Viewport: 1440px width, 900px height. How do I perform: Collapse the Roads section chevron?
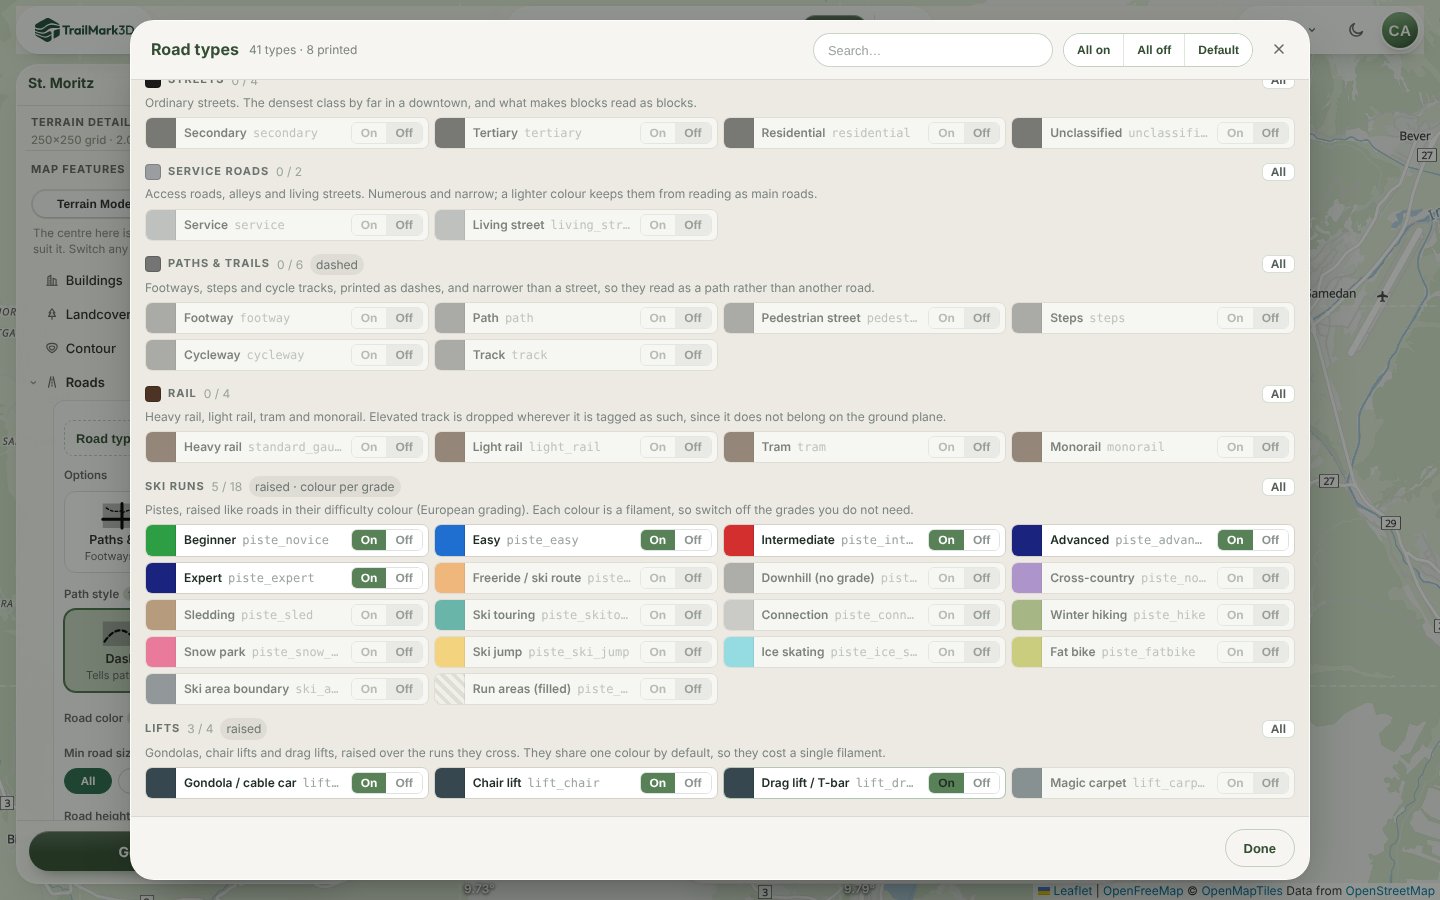(x=33, y=382)
